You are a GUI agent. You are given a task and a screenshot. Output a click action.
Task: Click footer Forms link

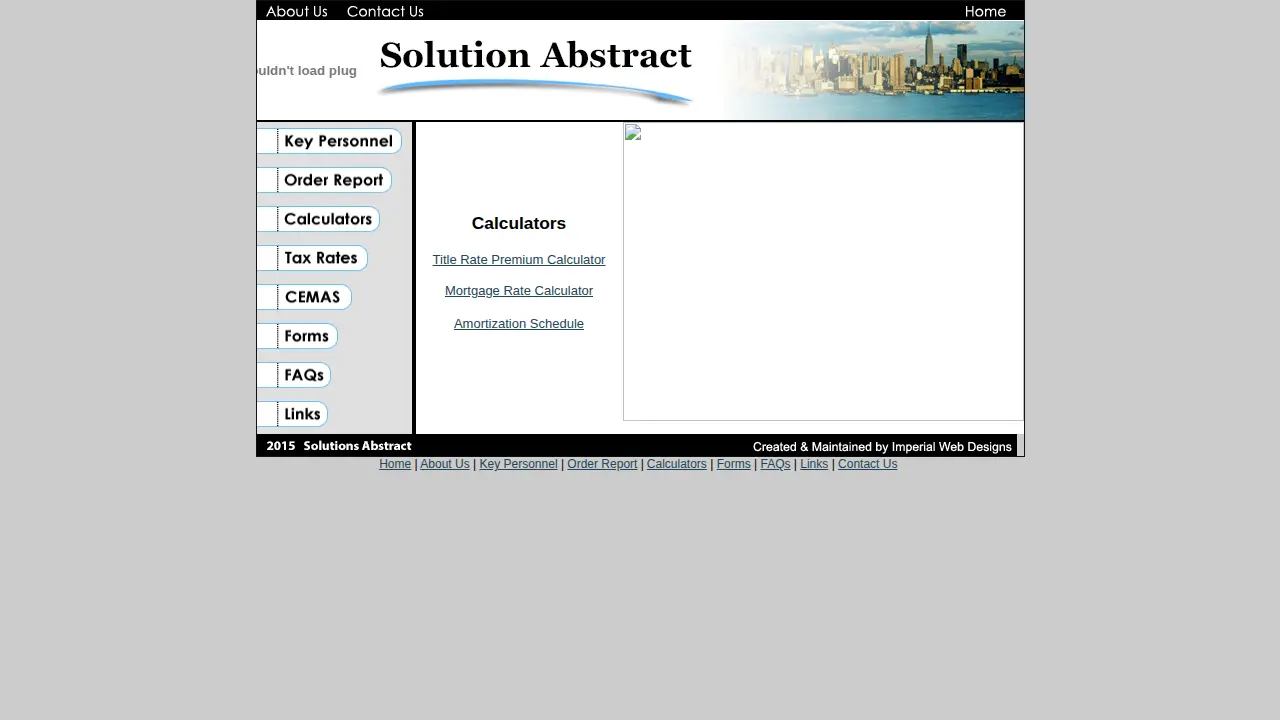[733, 464]
